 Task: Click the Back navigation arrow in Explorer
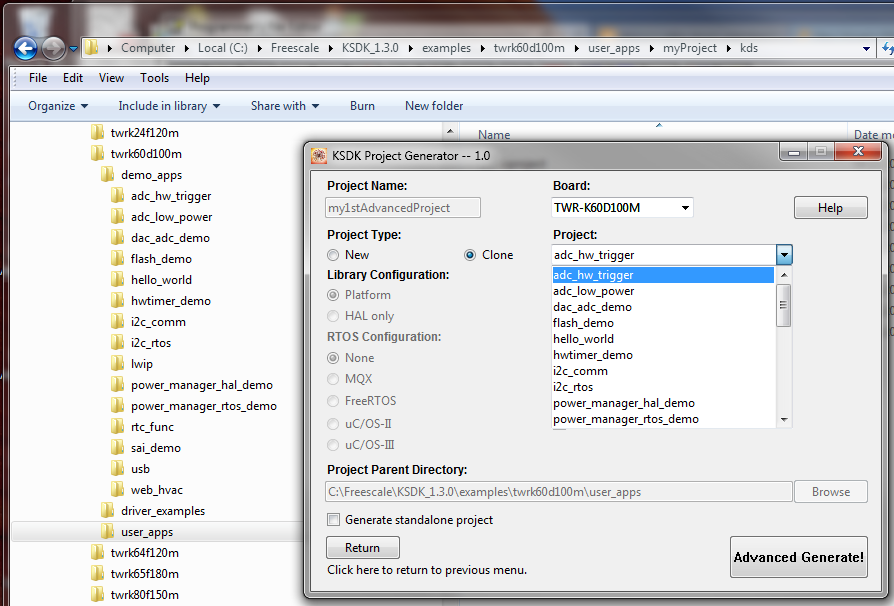(26, 48)
